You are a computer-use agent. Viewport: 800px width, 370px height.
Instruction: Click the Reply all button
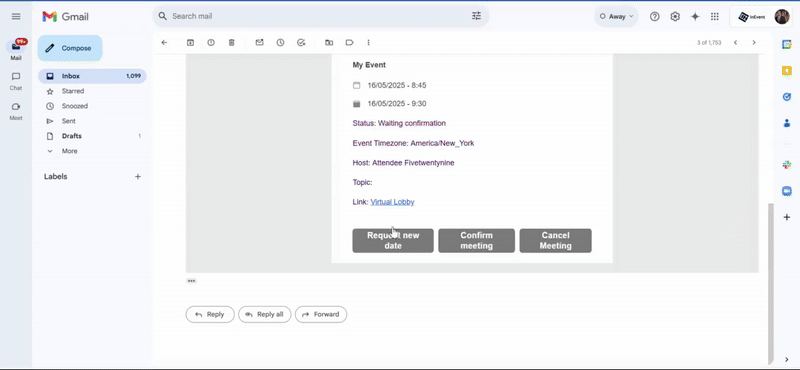(265, 314)
